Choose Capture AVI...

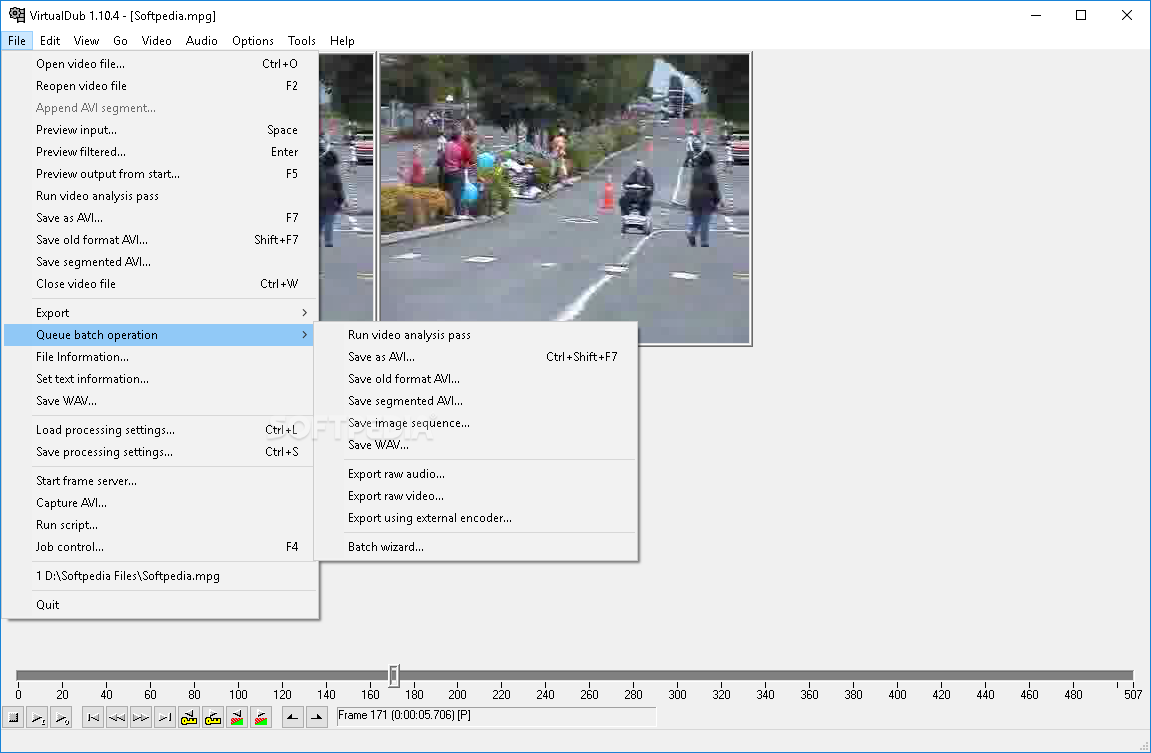coord(161,503)
